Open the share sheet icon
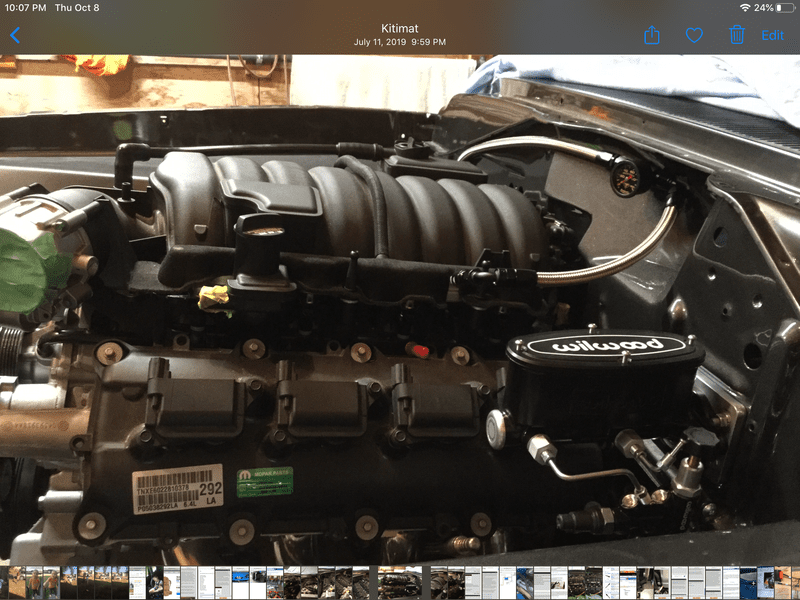The height and width of the screenshot is (600, 800). (652, 35)
